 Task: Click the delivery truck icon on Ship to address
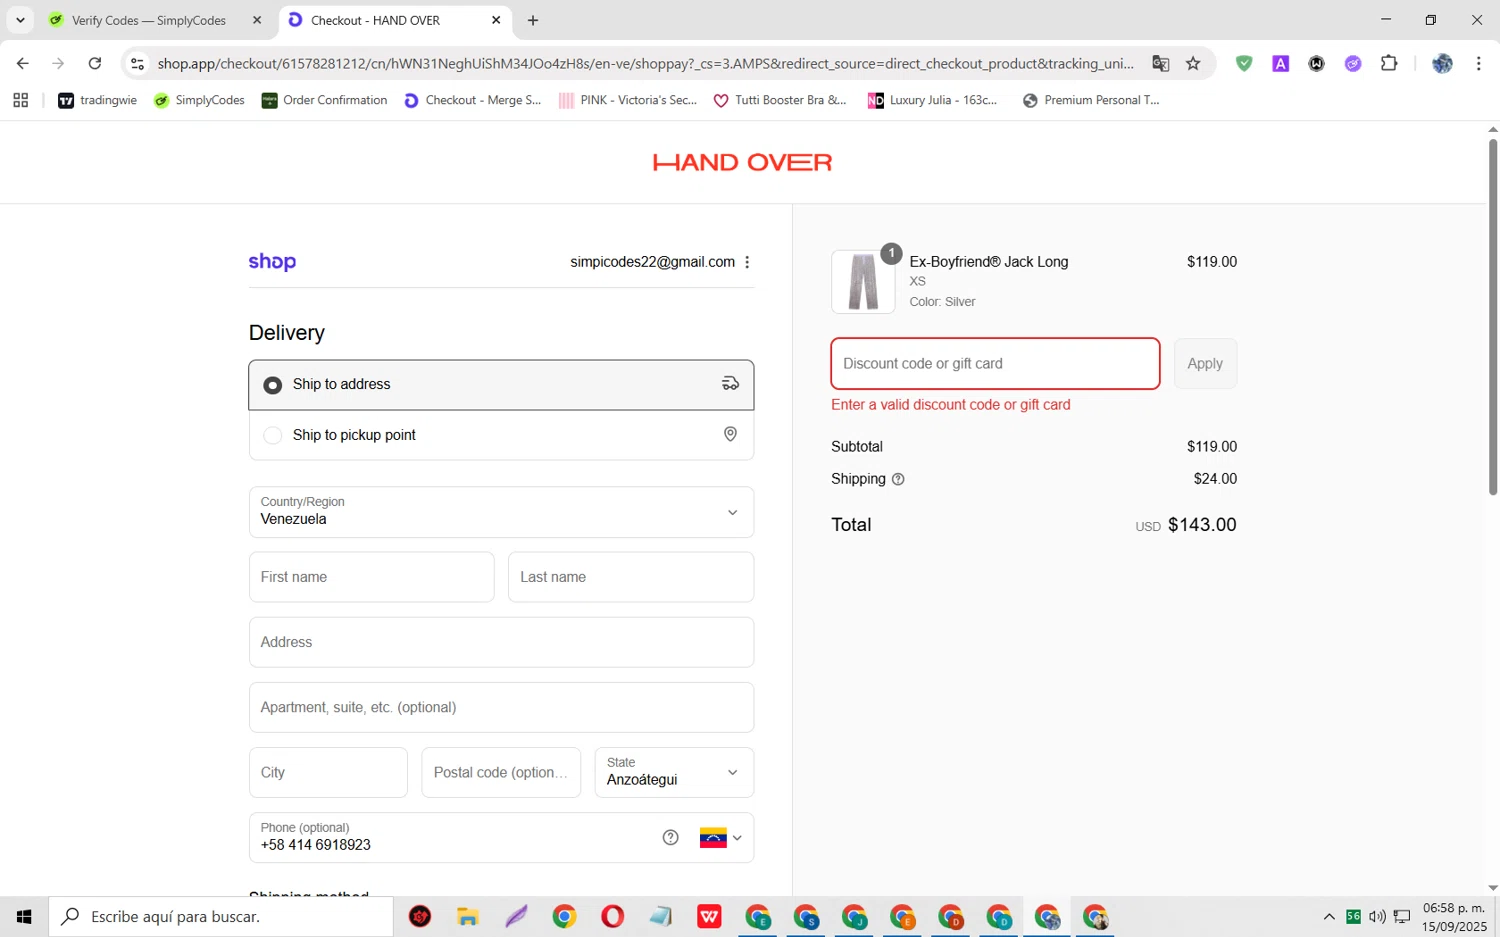pos(730,384)
